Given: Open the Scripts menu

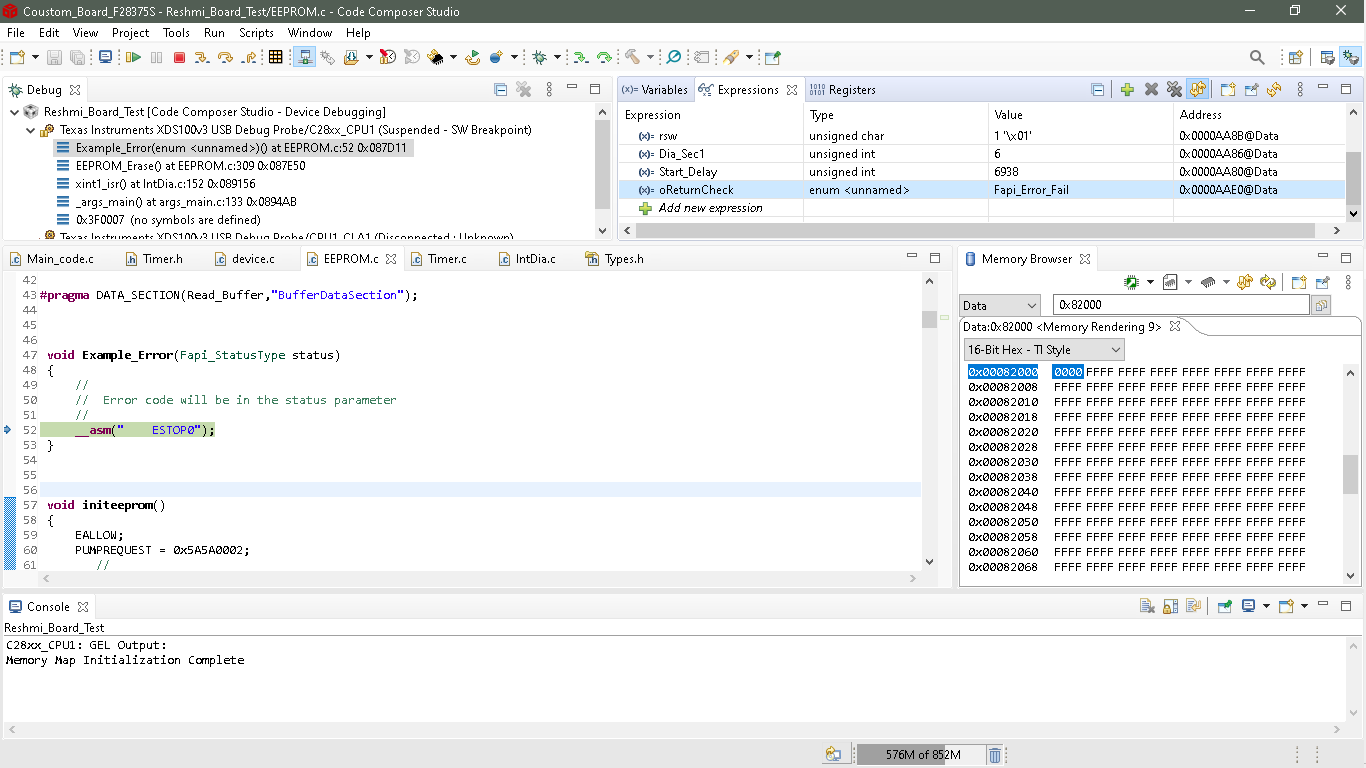Looking at the screenshot, I should click(256, 33).
